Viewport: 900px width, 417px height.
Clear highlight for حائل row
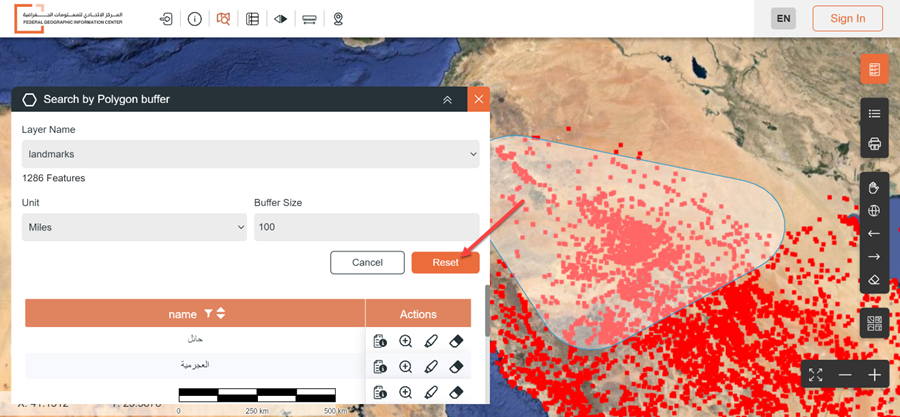point(455,341)
